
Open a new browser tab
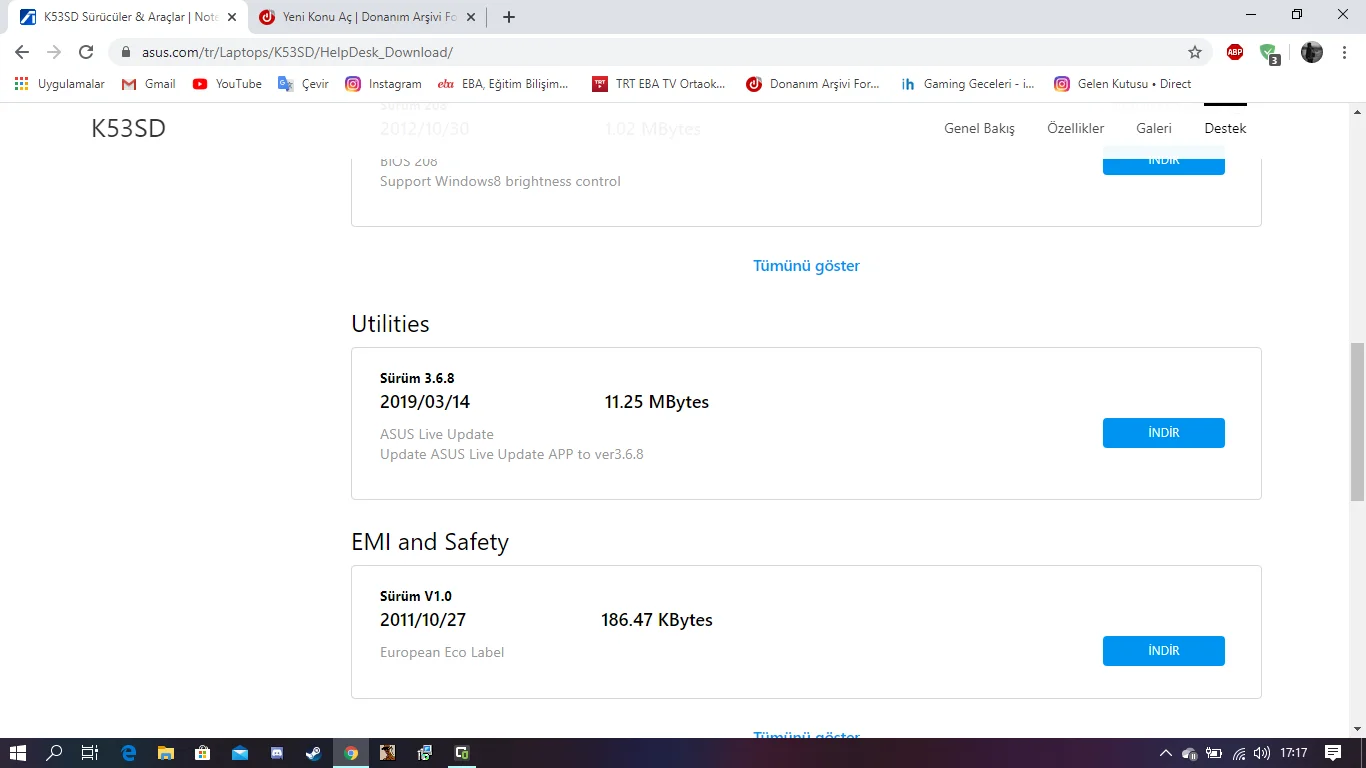[509, 17]
